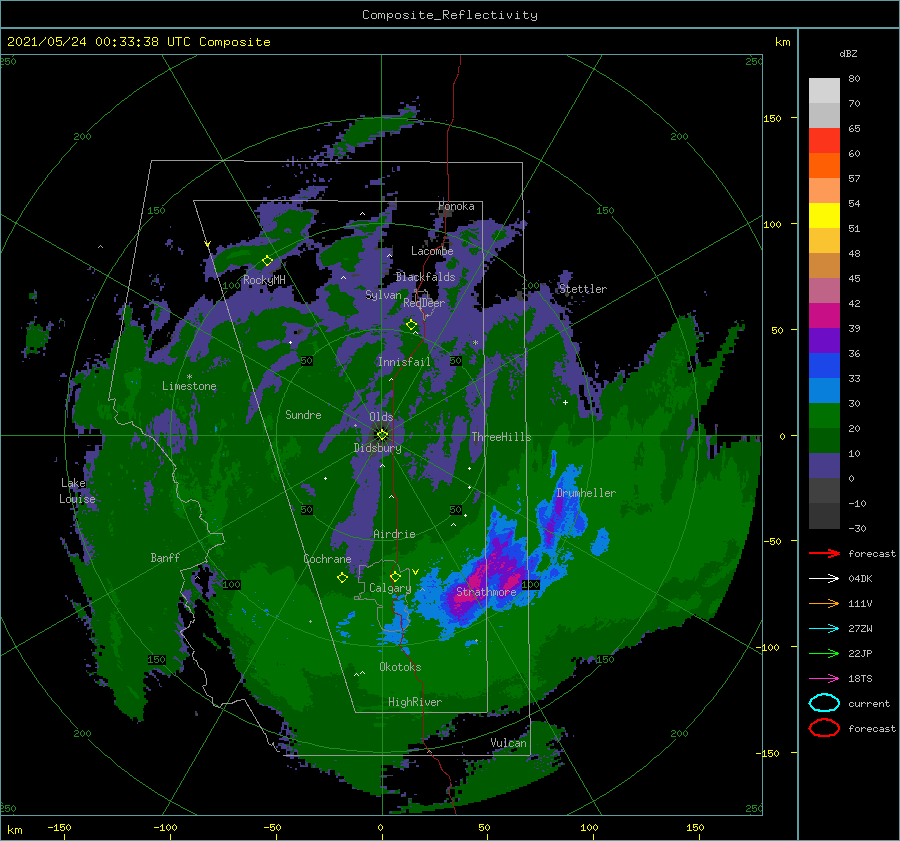Click the -30 value in dBZ scale

(857, 528)
